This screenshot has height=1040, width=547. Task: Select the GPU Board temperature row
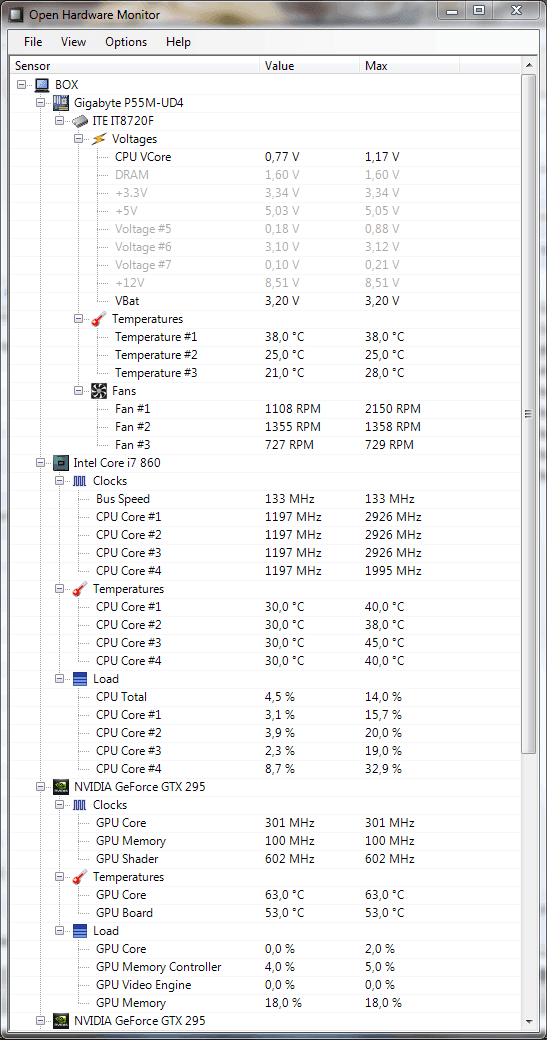point(266,913)
